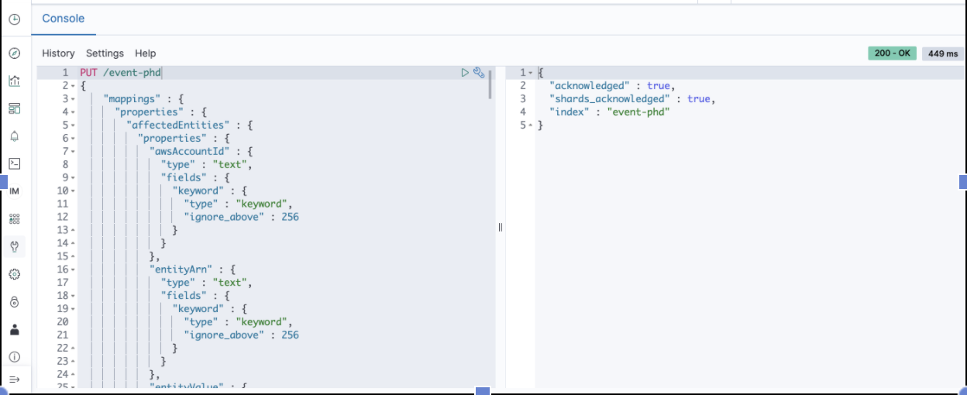
Task: Open the Settings menu
Action: click(x=105, y=53)
